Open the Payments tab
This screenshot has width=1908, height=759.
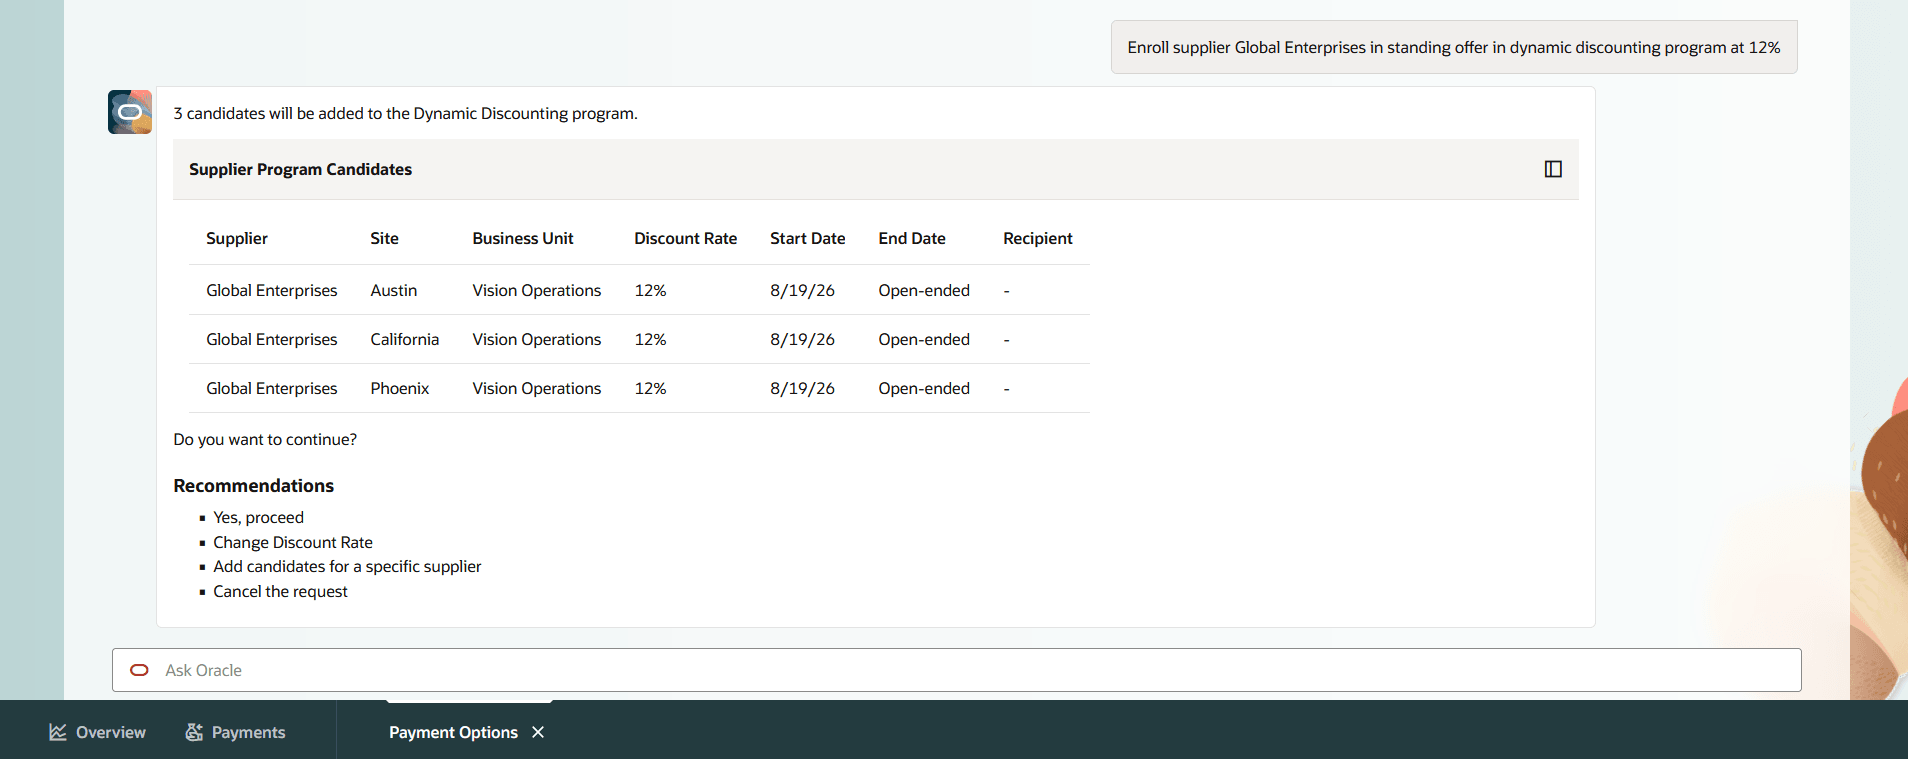coord(235,732)
